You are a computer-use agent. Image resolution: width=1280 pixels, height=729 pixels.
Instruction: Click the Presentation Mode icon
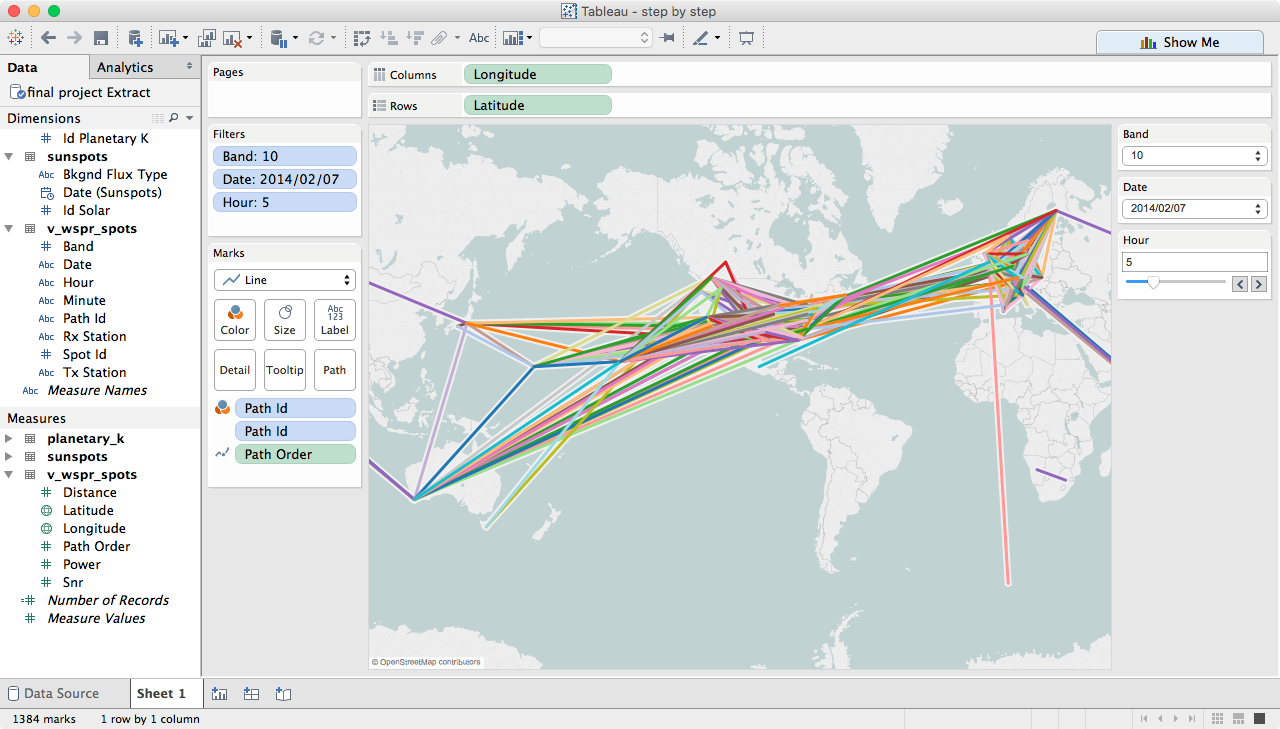point(746,38)
